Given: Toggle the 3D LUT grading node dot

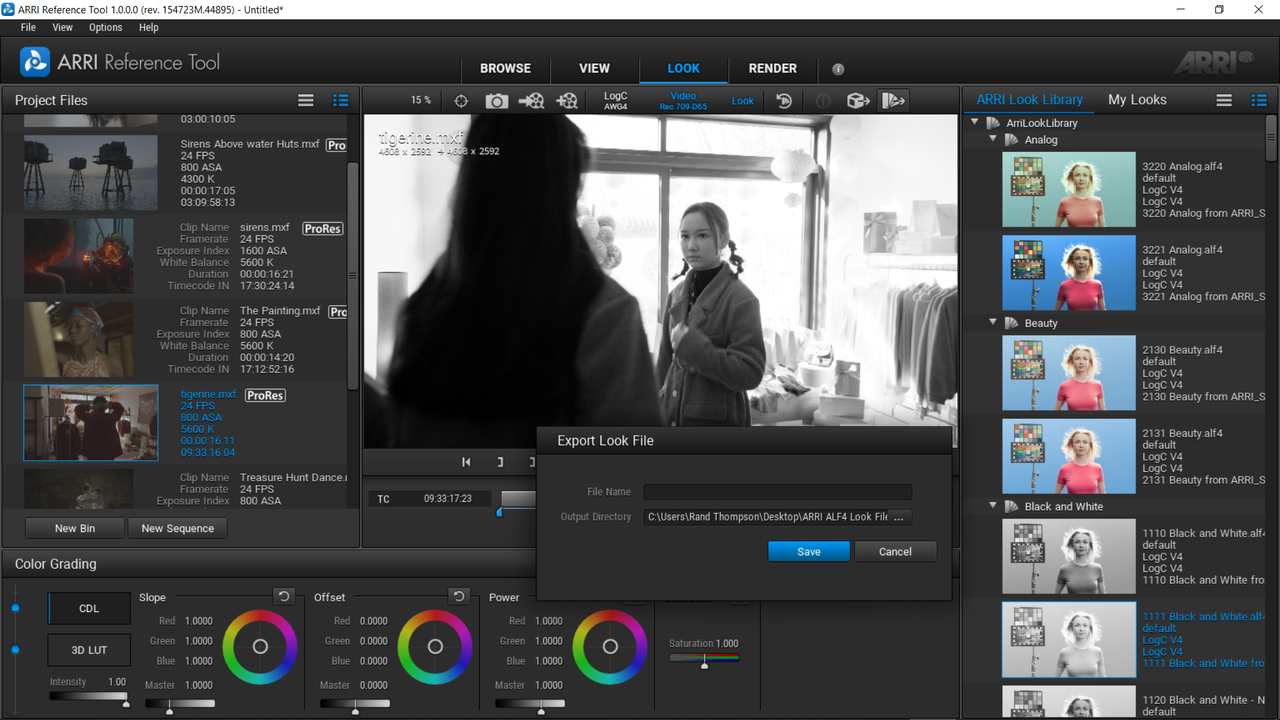Looking at the screenshot, I should coord(15,649).
